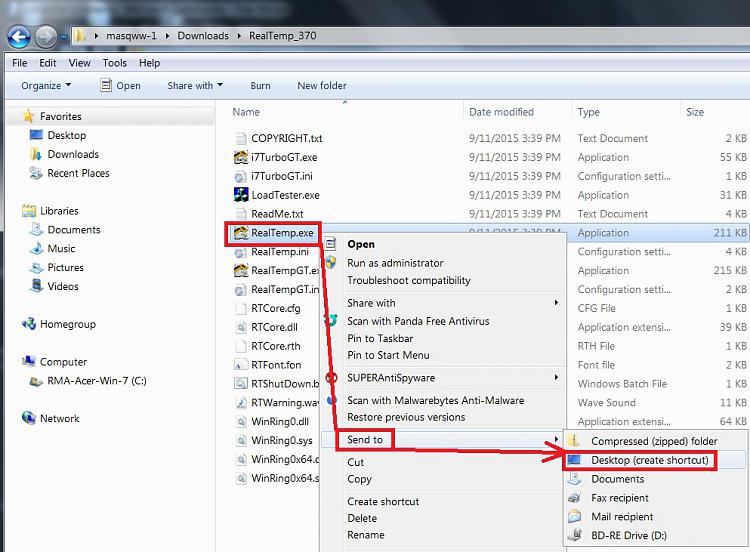Click the Compressed (zipped) folder icon
Image resolution: width=750 pixels, height=552 pixels.
click(x=575, y=441)
